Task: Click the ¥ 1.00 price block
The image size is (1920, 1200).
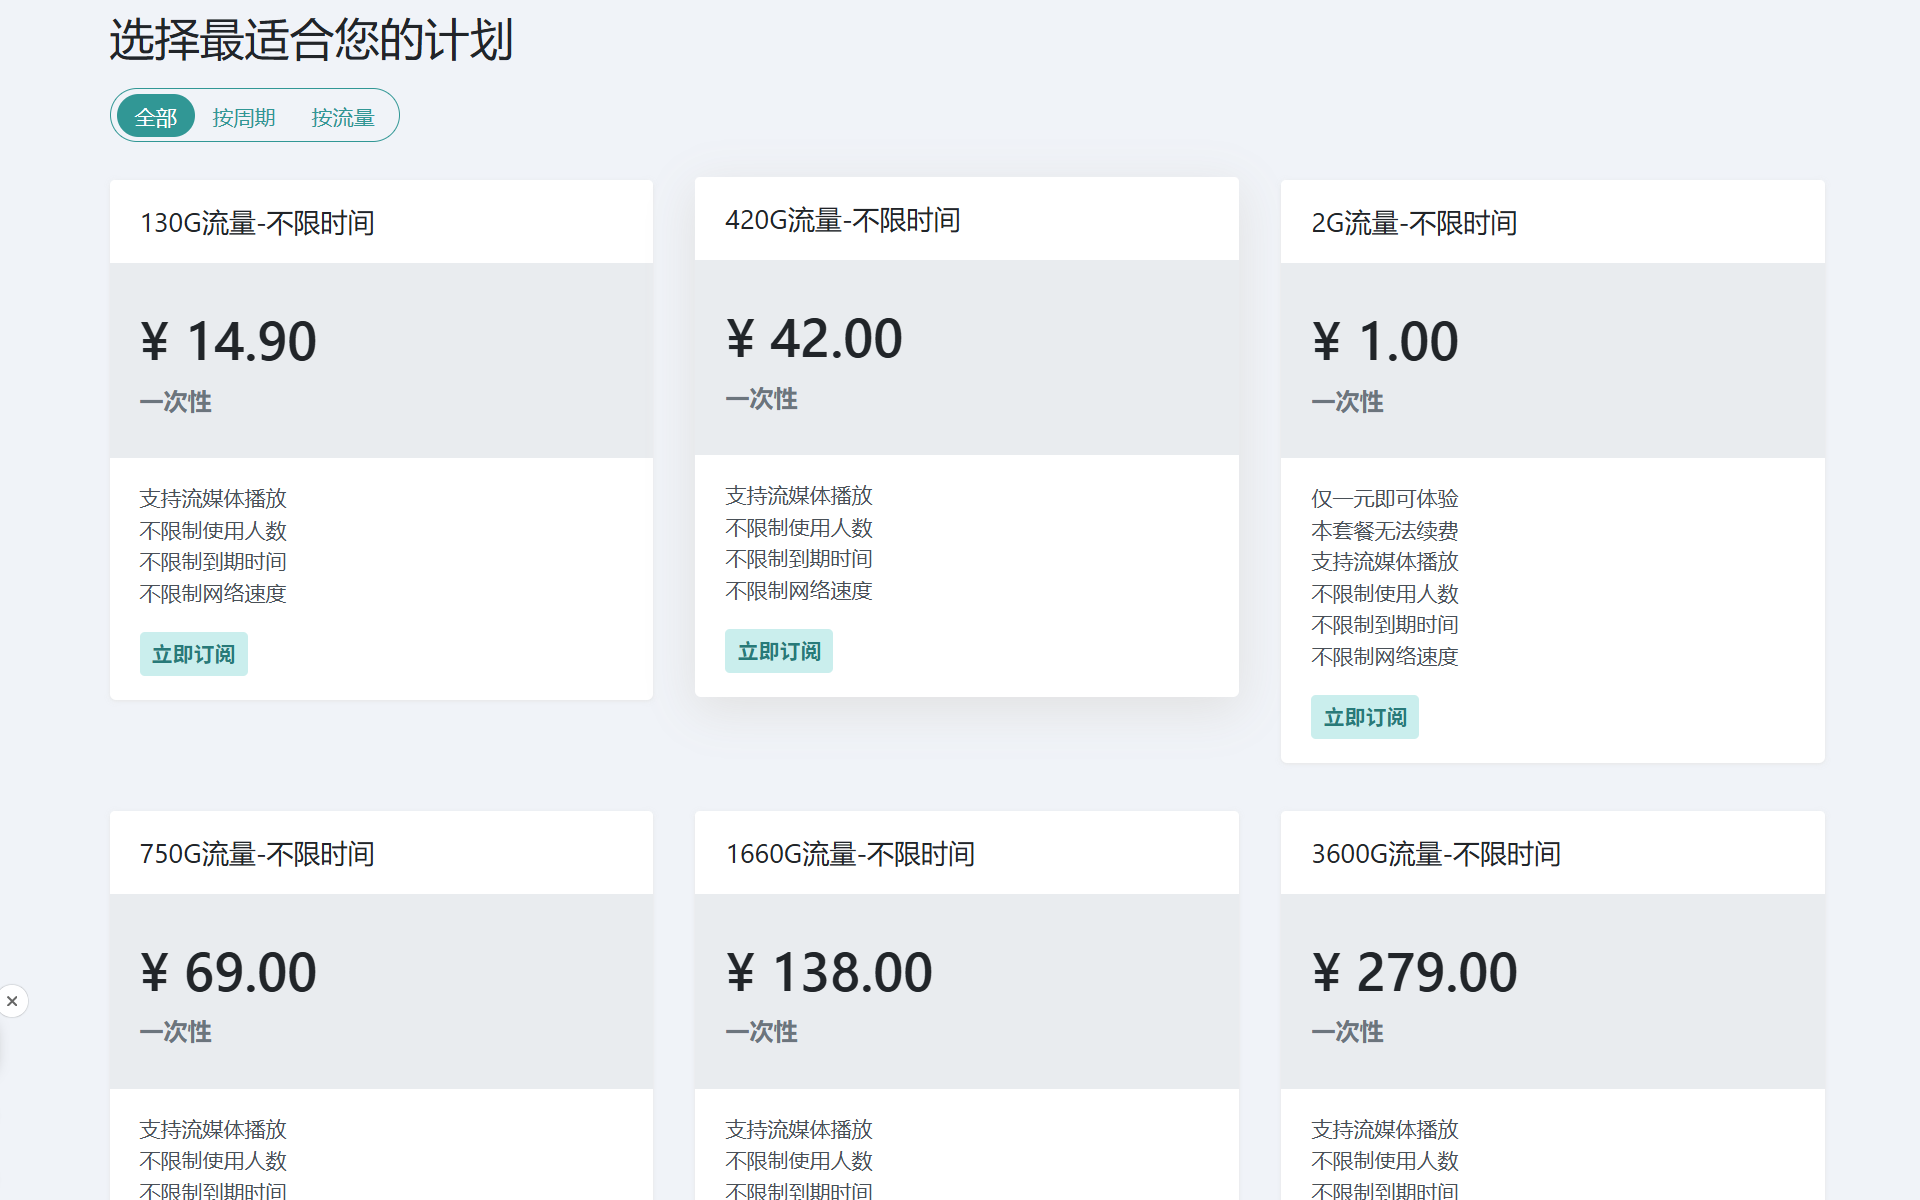Action: [1385, 342]
